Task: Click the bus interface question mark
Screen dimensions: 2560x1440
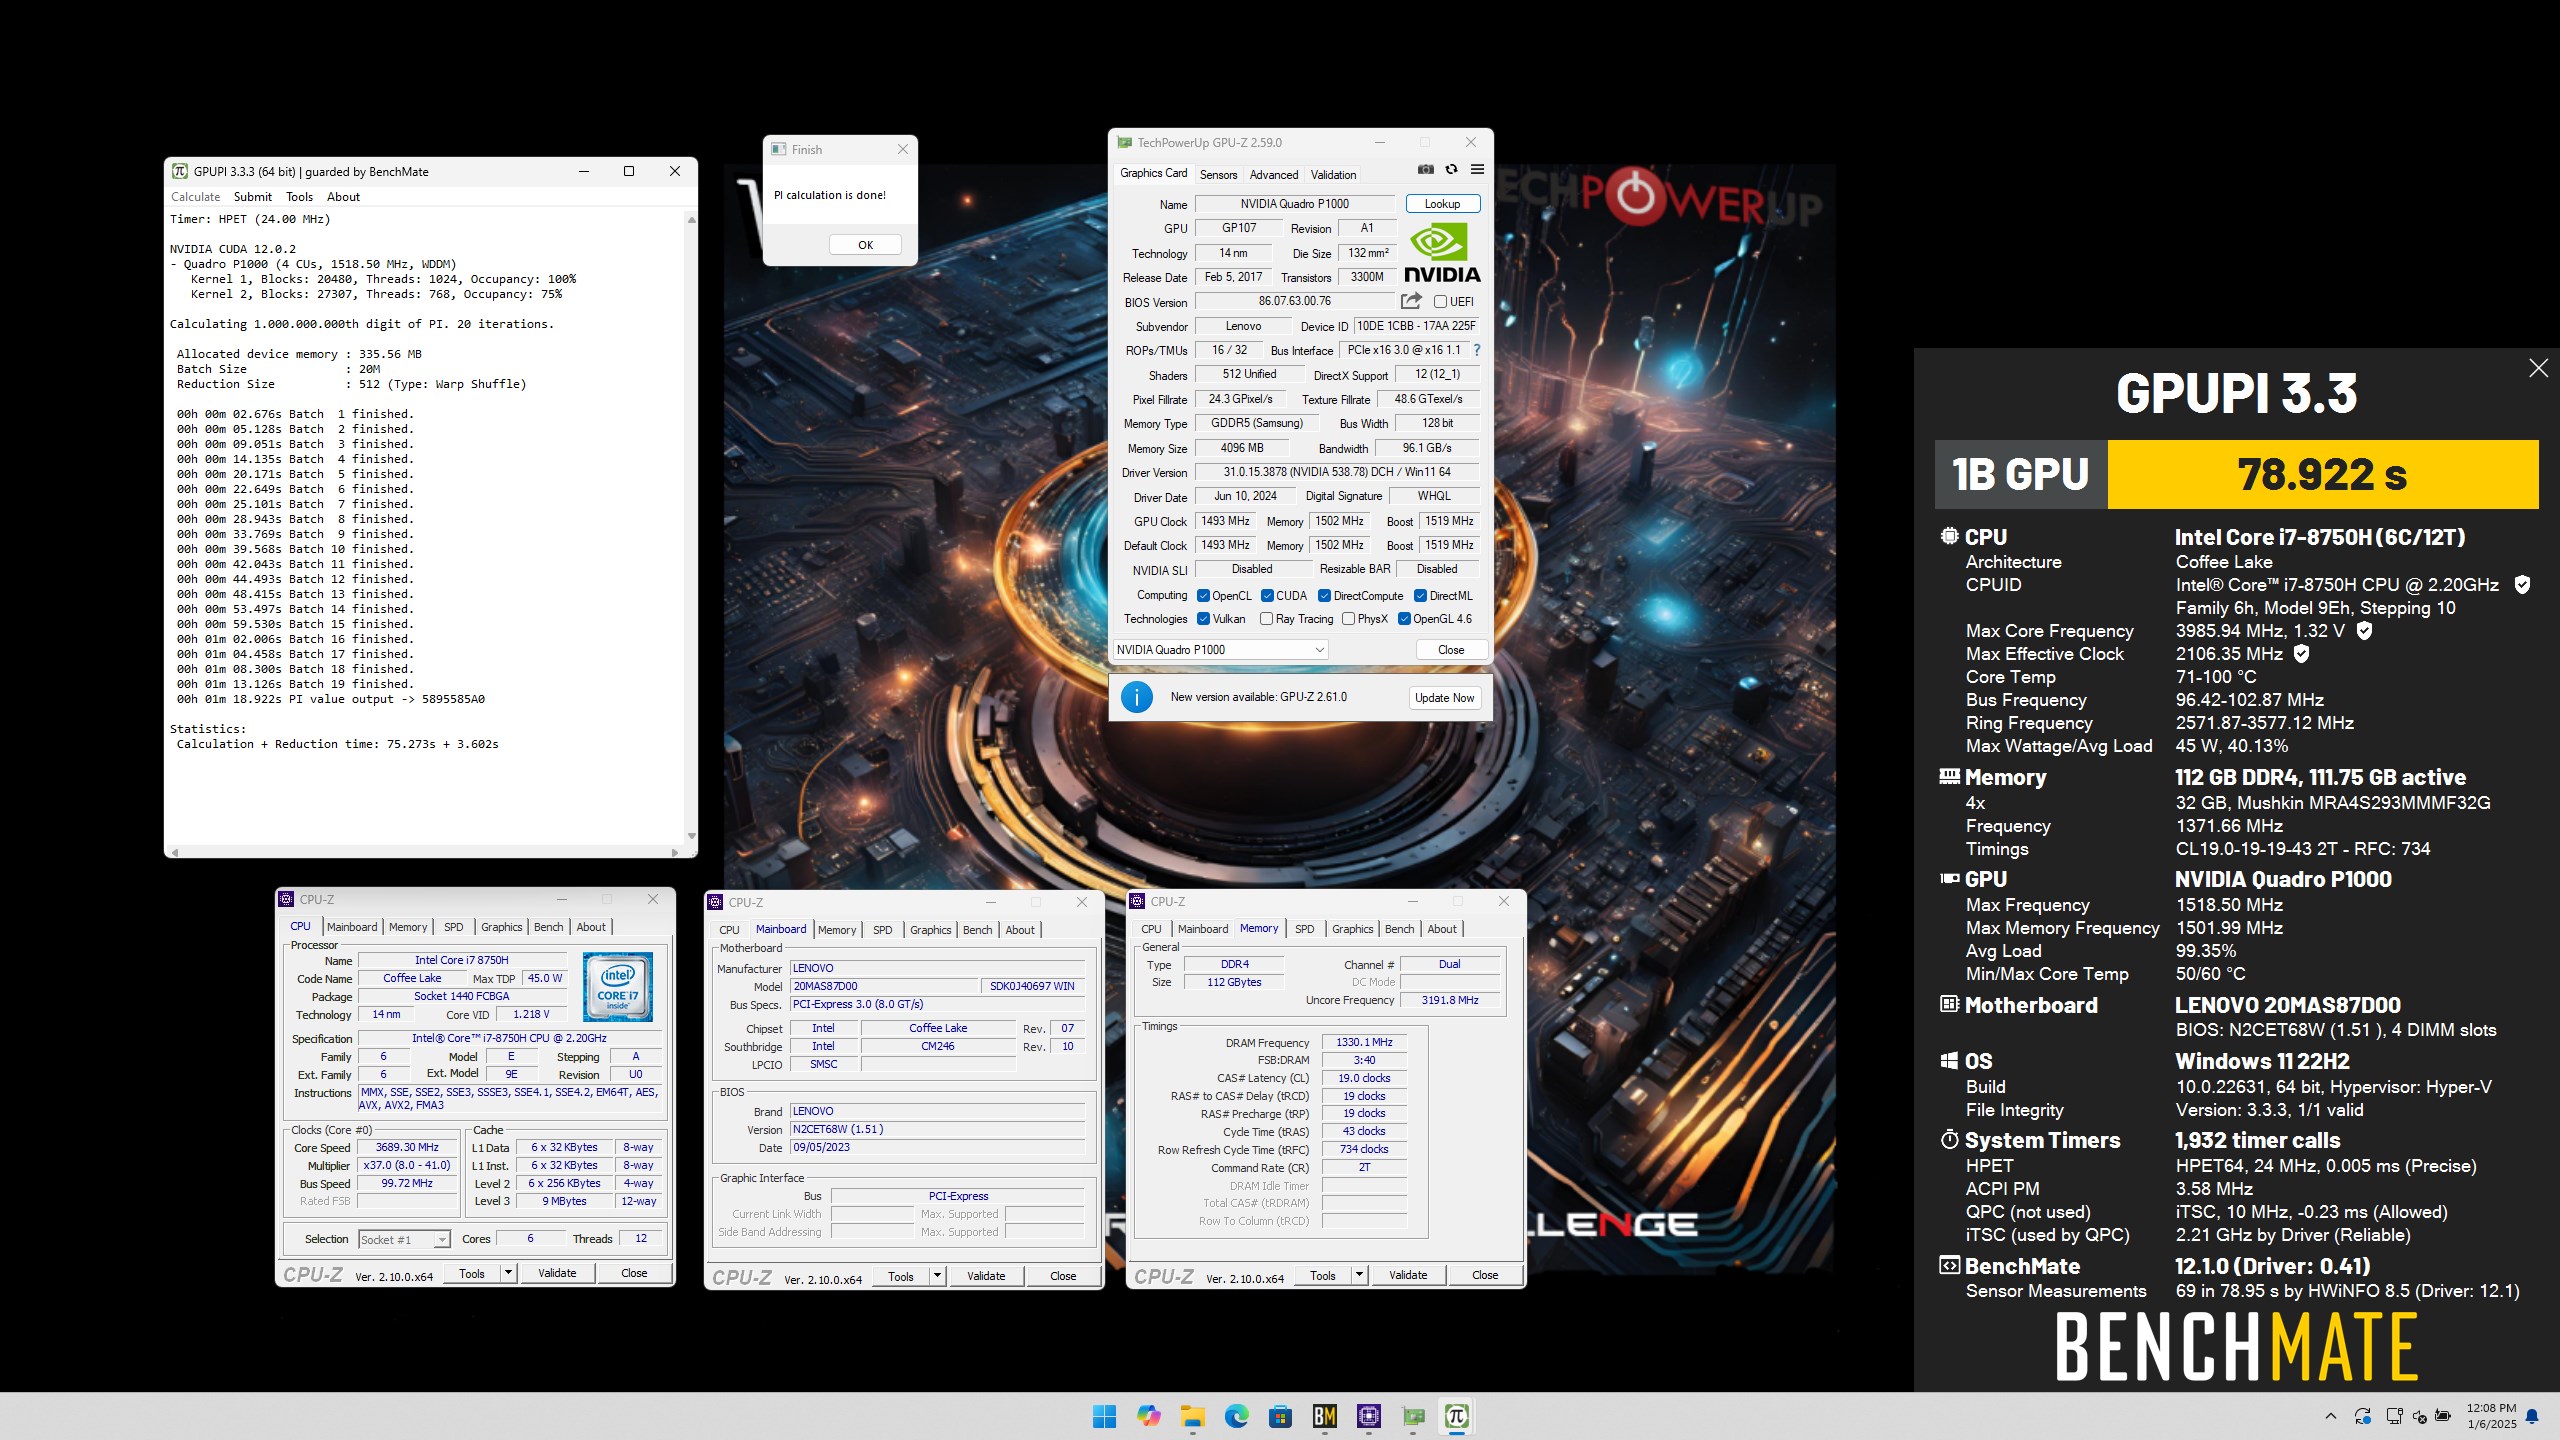Action: (1476, 350)
